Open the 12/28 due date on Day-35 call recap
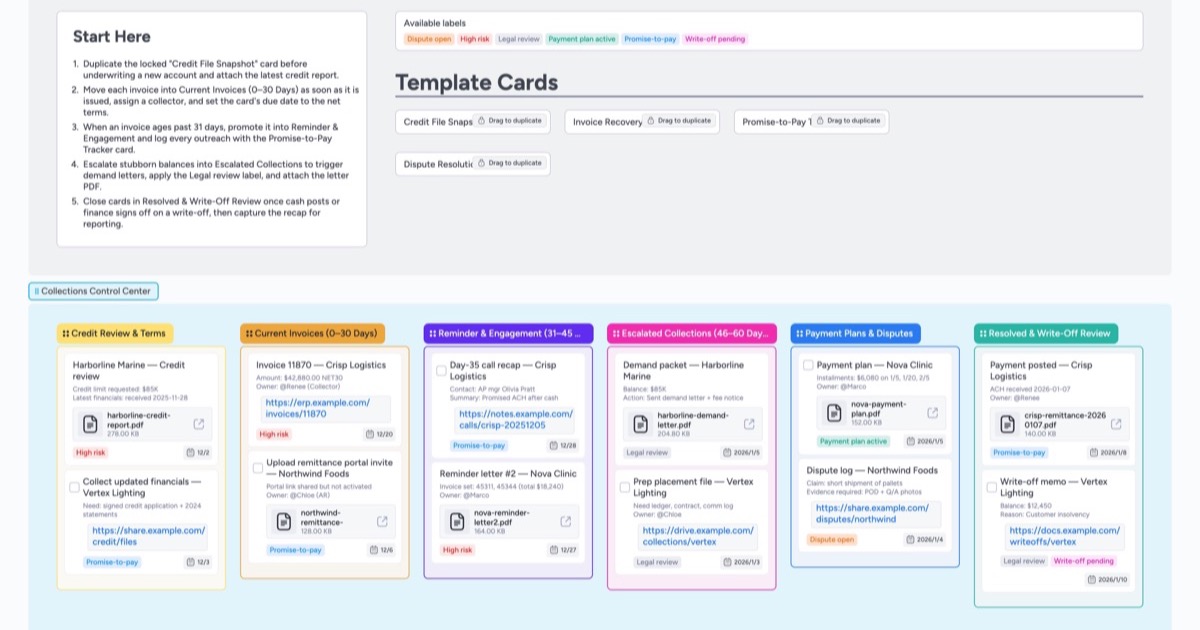Image resolution: width=1200 pixels, height=630 pixels. point(564,446)
